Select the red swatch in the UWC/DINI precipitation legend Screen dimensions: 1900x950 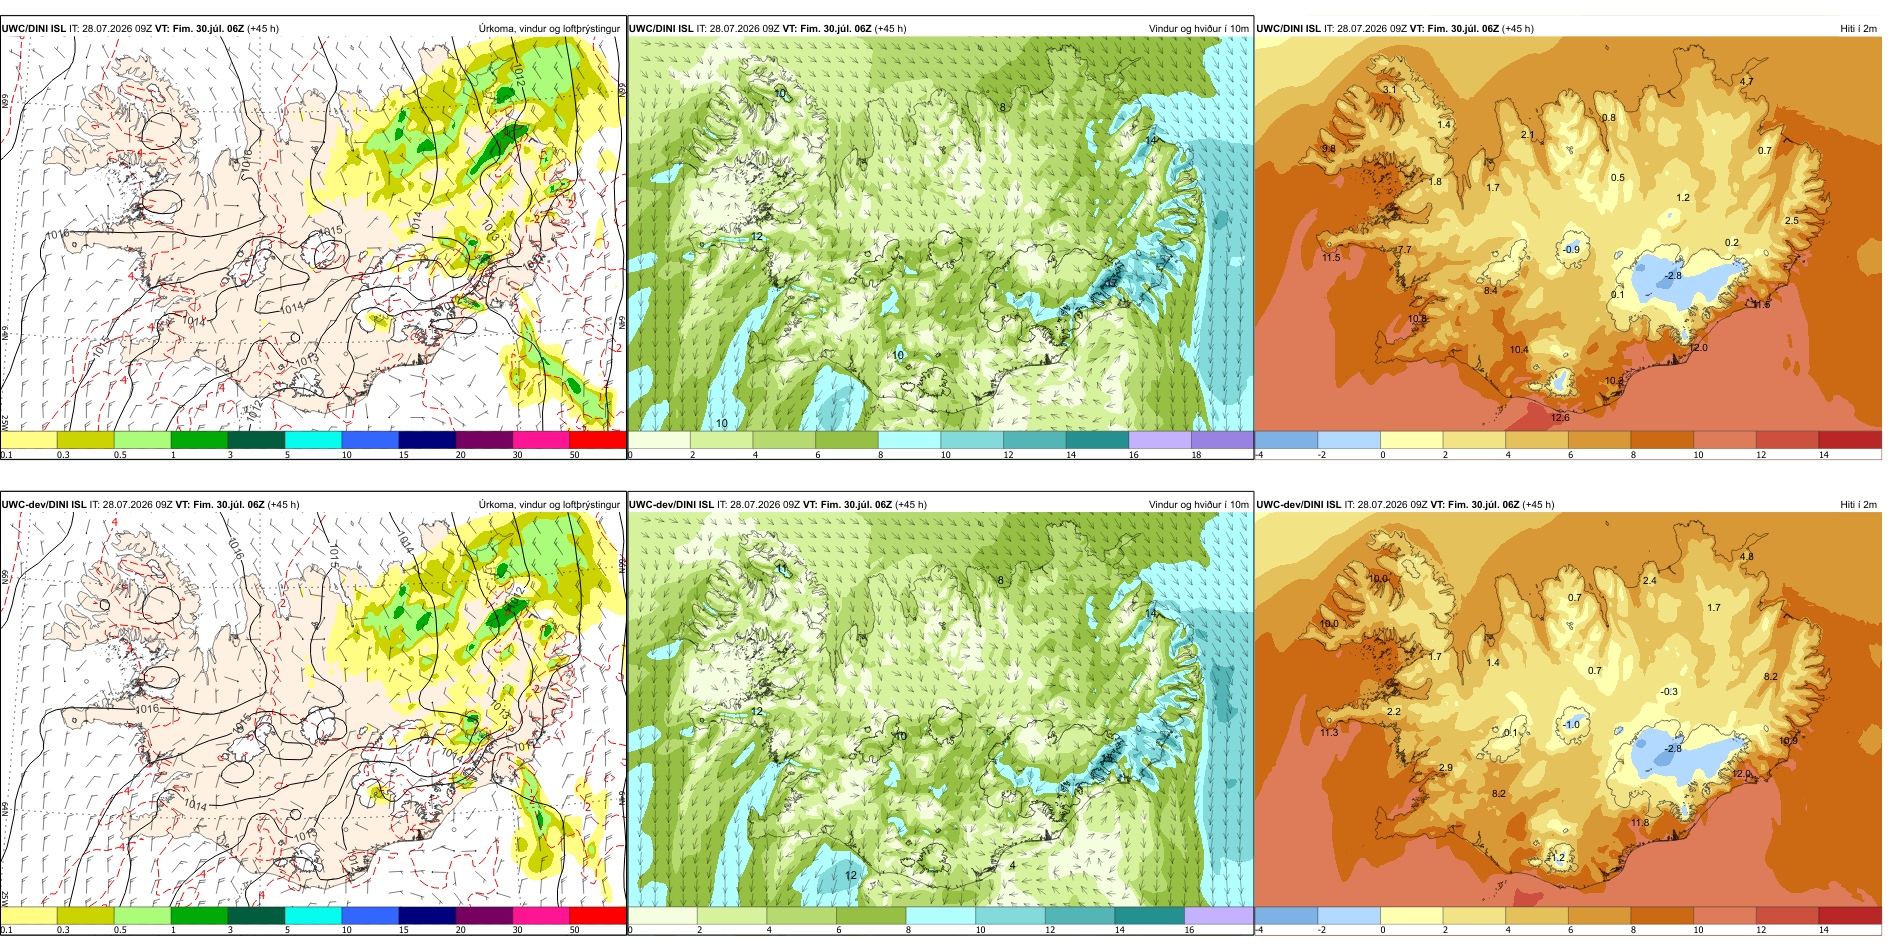(x=597, y=439)
